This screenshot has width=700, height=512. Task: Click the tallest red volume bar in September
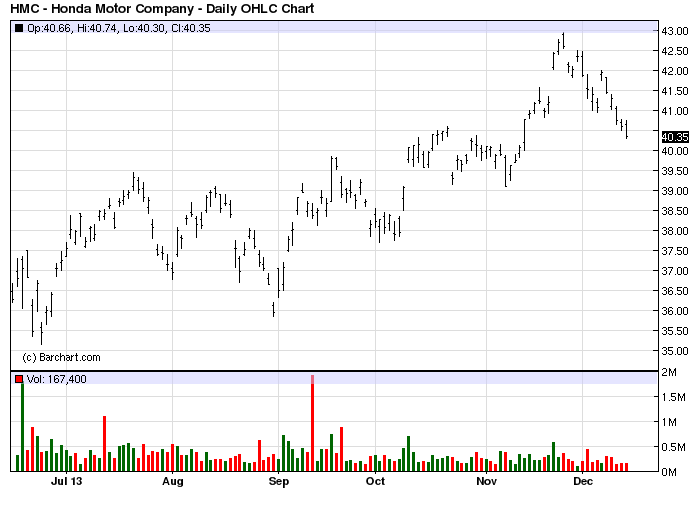(x=312, y=423)
